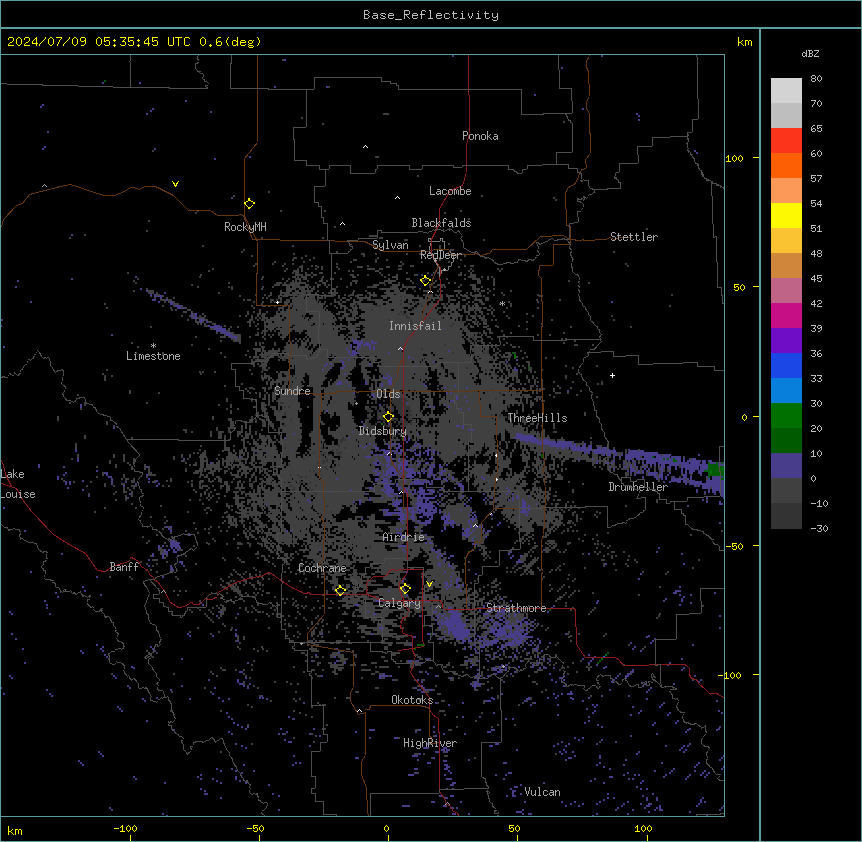Select the Stettler city label
Viewport: 862px width, 842px height.
[x=634, y=237]
